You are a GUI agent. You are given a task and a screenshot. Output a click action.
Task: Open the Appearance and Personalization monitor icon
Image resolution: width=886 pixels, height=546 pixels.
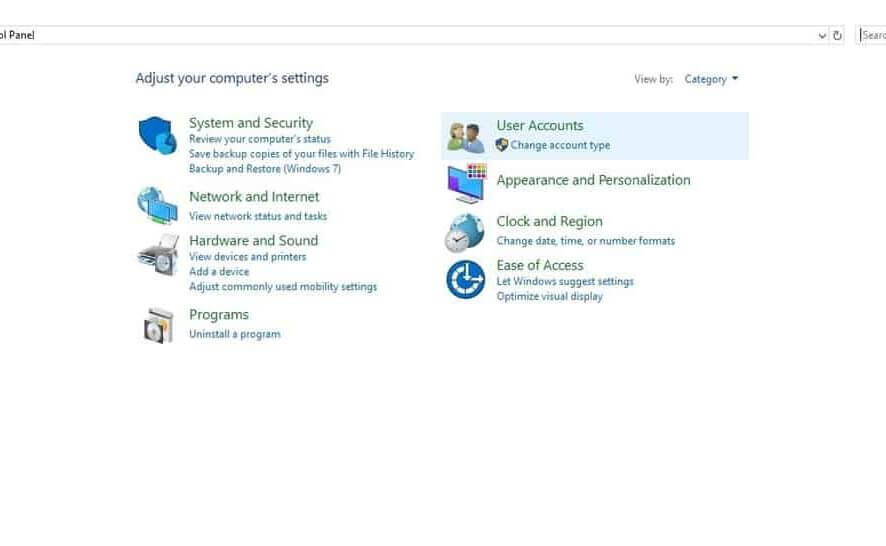point(467,183)
